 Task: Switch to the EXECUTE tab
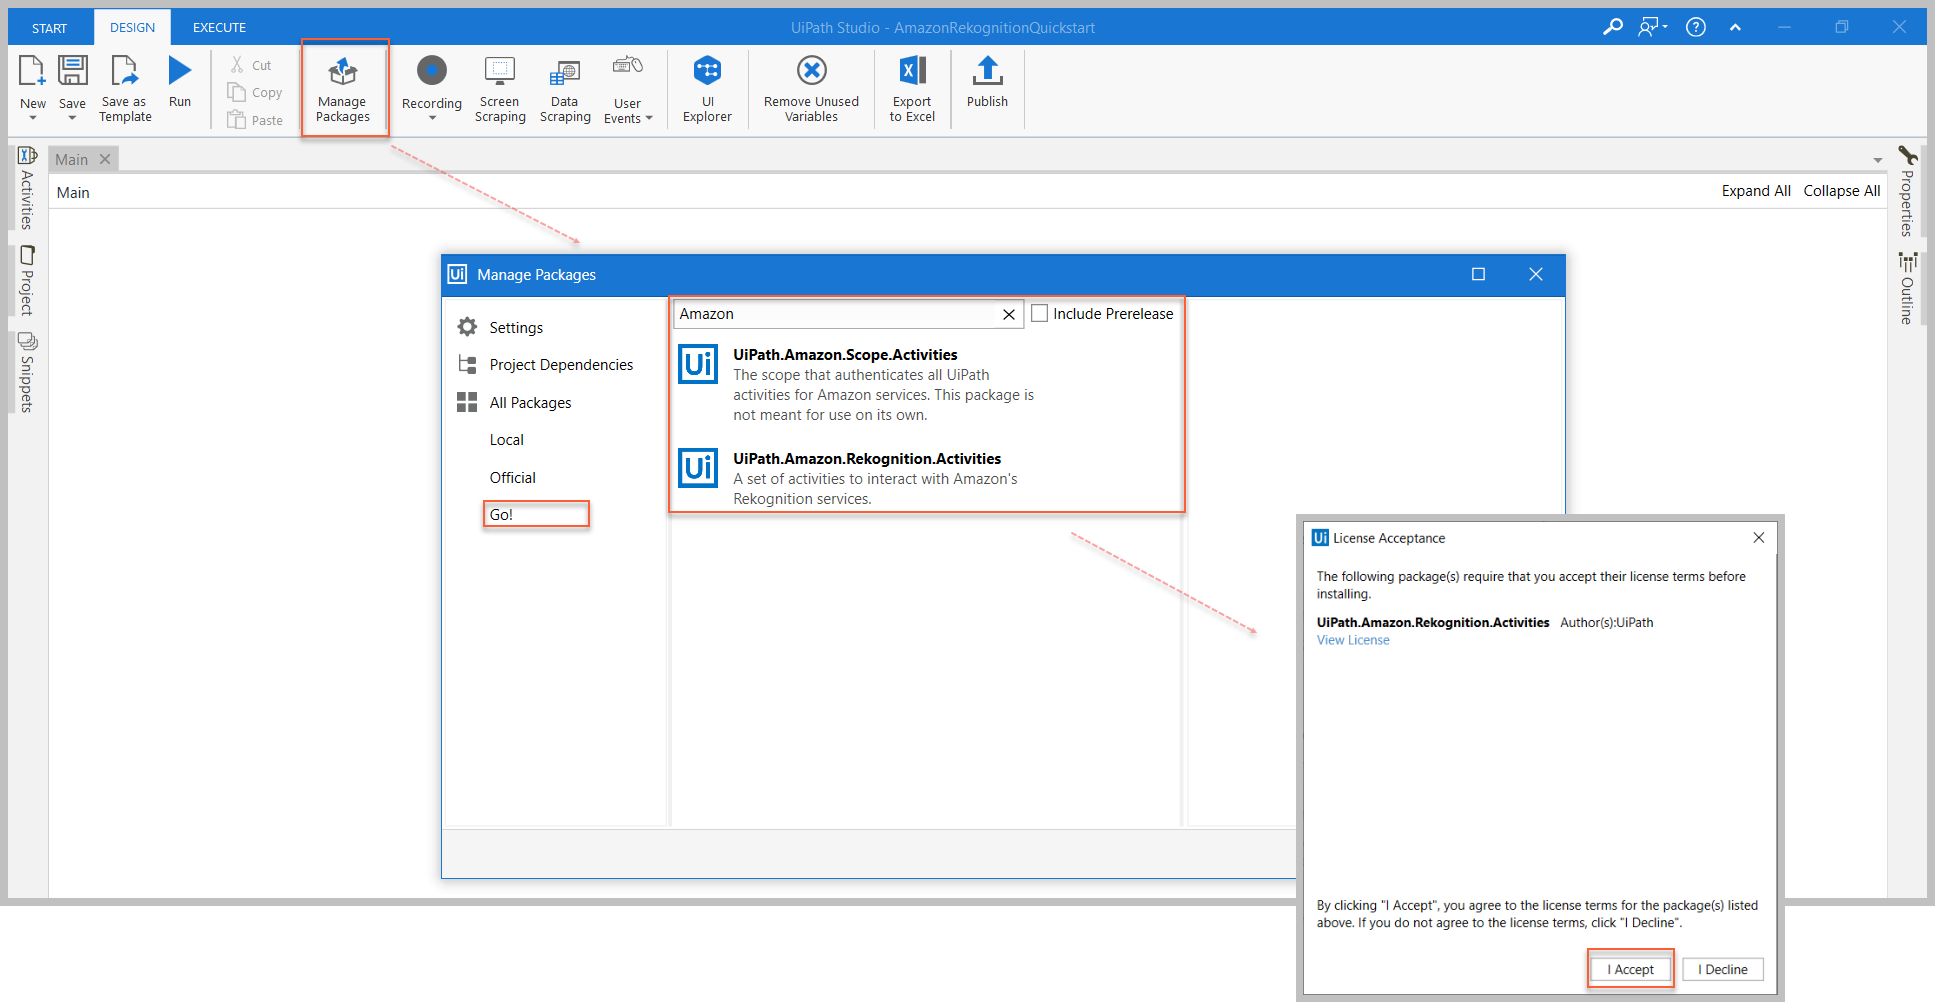pyautogui.click(x=220, y=28)
